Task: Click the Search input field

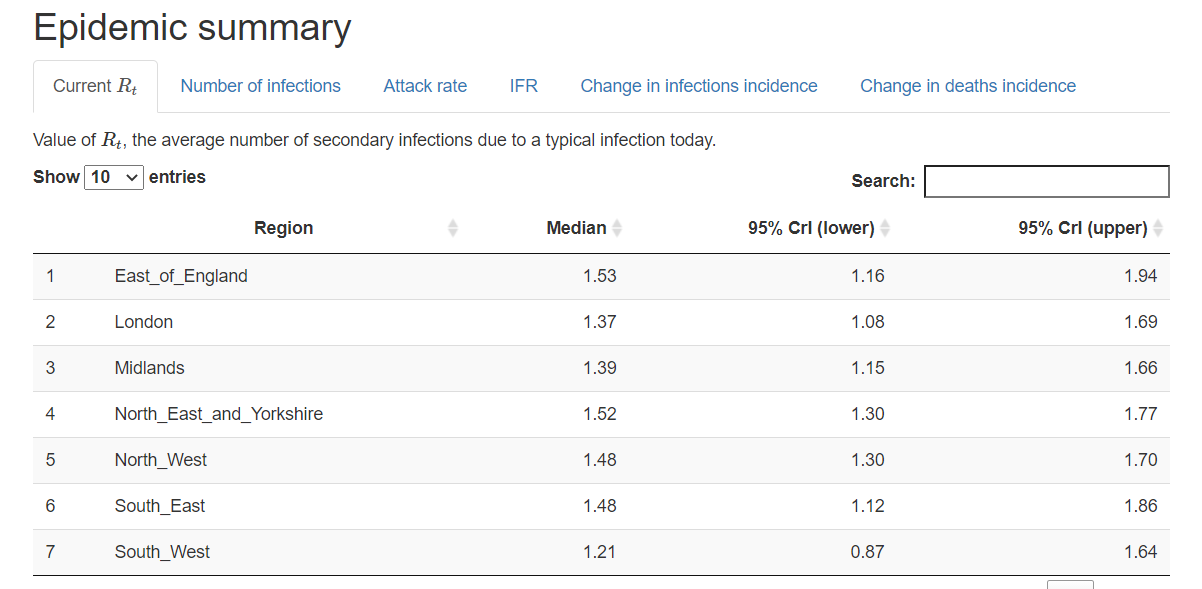Action: click(x=1046, y=181)
